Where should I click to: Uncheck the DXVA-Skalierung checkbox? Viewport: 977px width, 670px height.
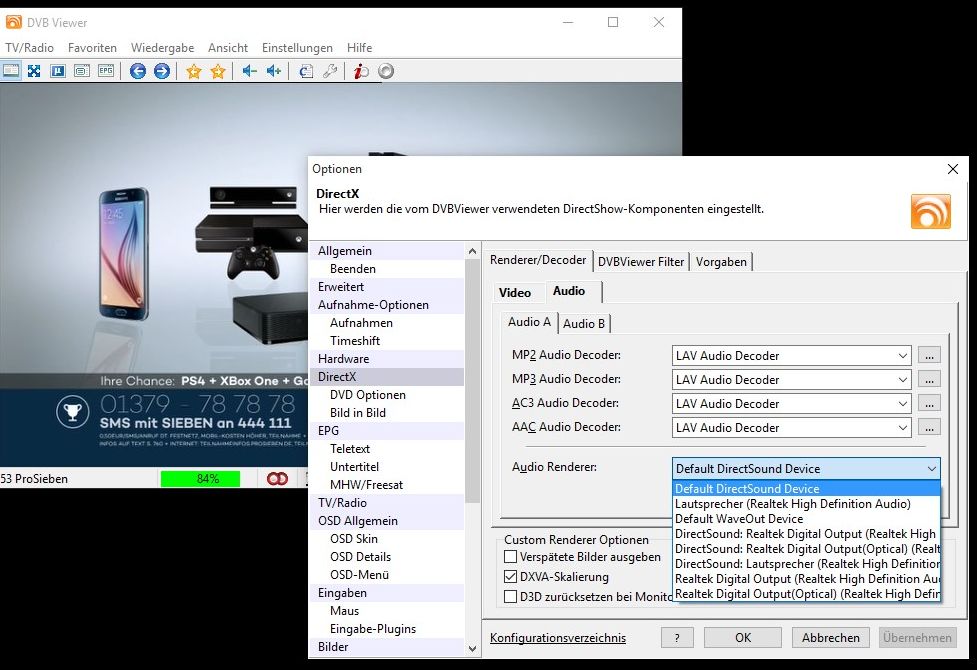click(x=511, y=577)
